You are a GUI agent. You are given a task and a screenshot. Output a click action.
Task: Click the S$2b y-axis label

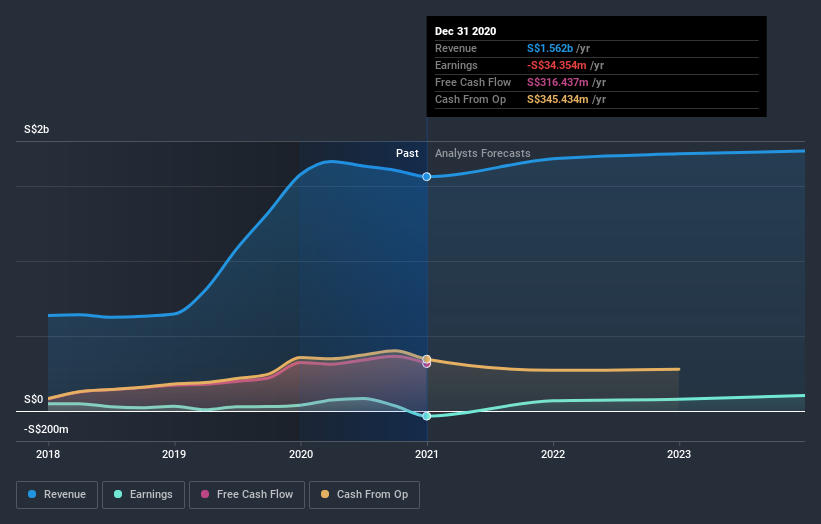click(37, 129)
